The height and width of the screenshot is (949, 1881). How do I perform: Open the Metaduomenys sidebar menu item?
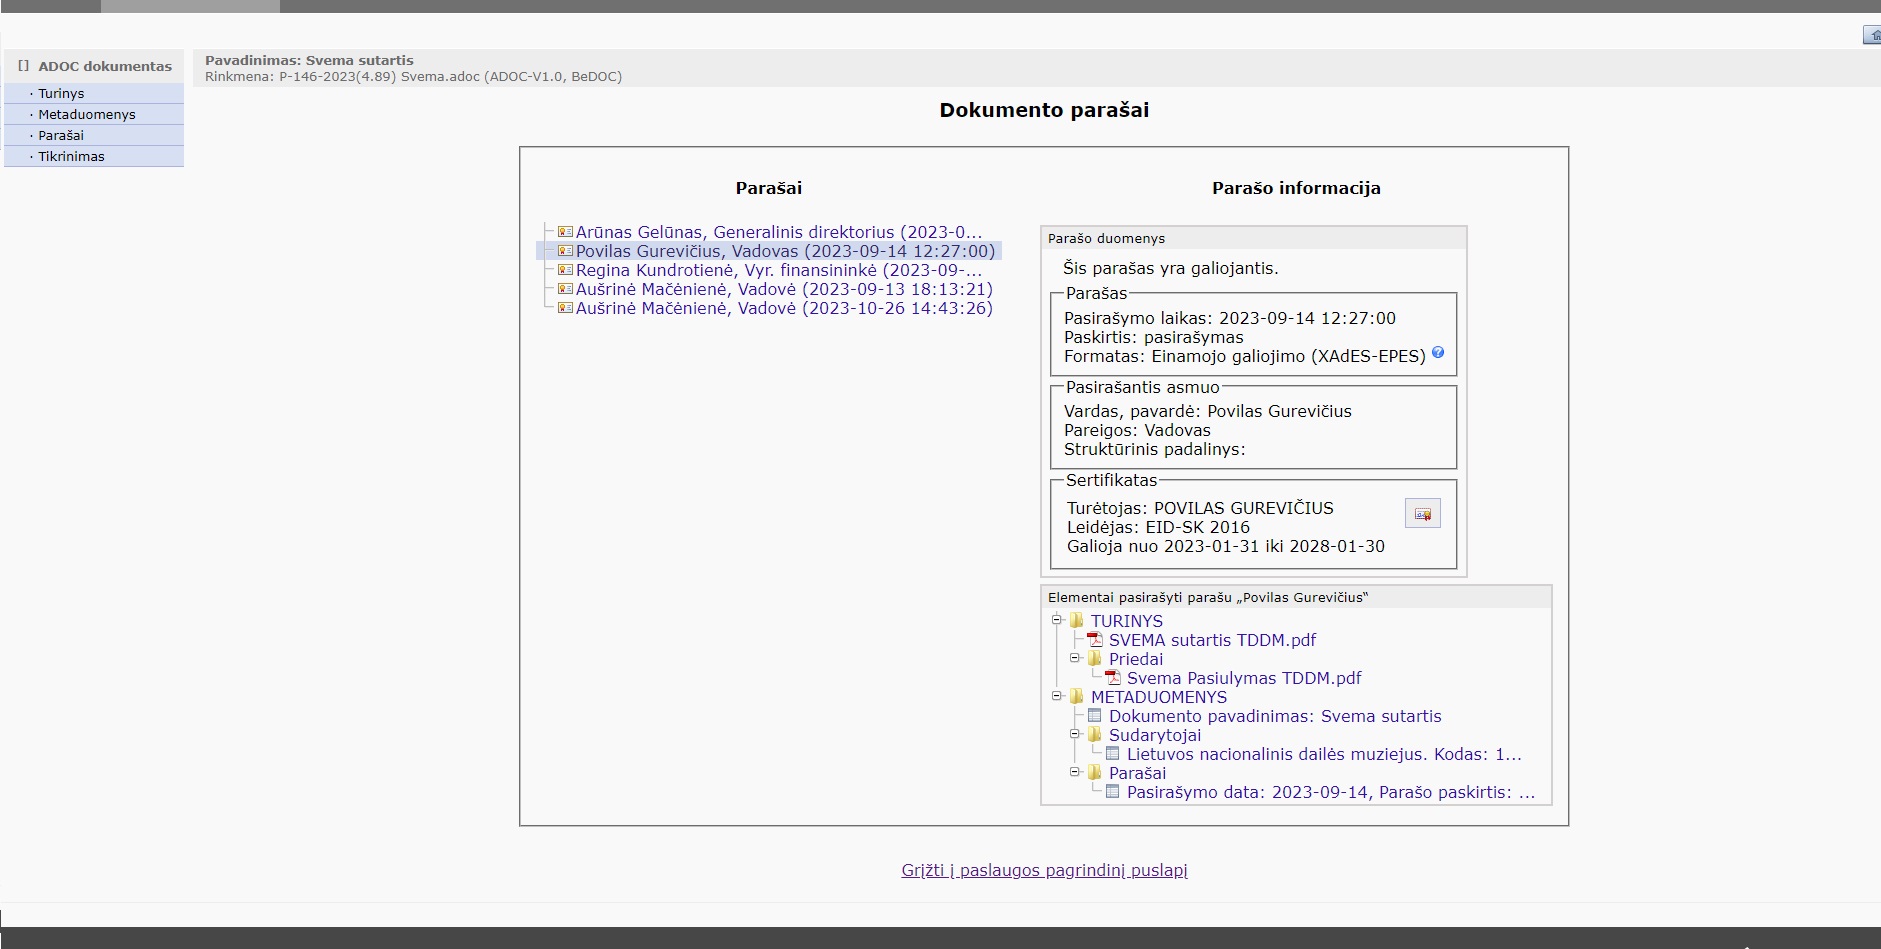point(86,114)
